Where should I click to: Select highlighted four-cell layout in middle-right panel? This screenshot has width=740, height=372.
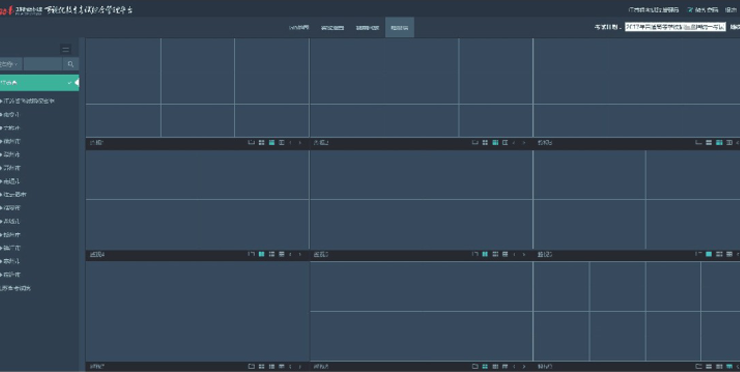pyautogui.click(x=709, y=254)
